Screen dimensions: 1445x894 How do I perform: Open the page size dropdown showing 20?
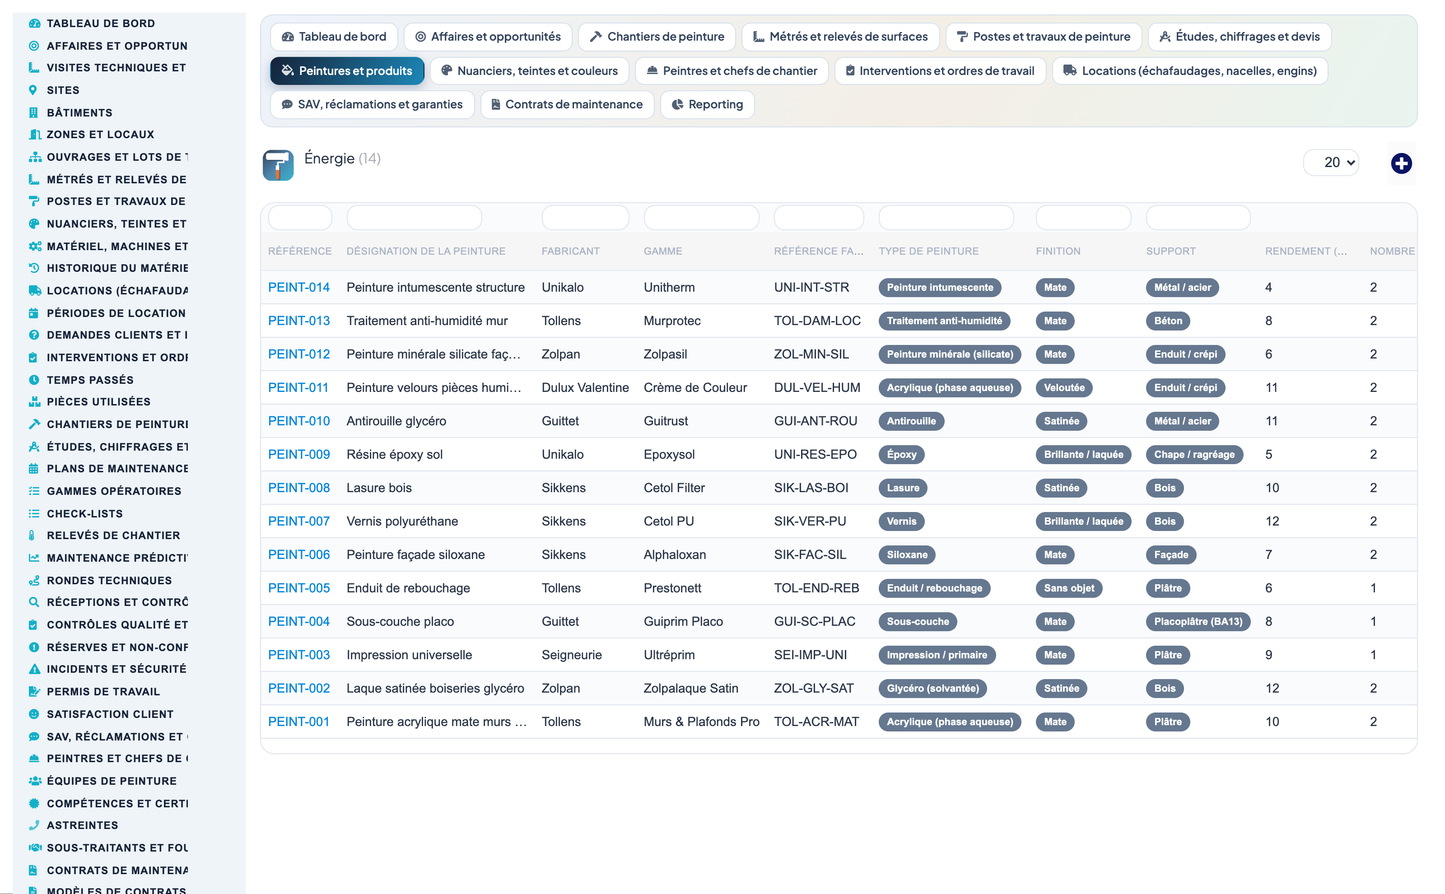pyautogui.click(x=1331, y=162)
